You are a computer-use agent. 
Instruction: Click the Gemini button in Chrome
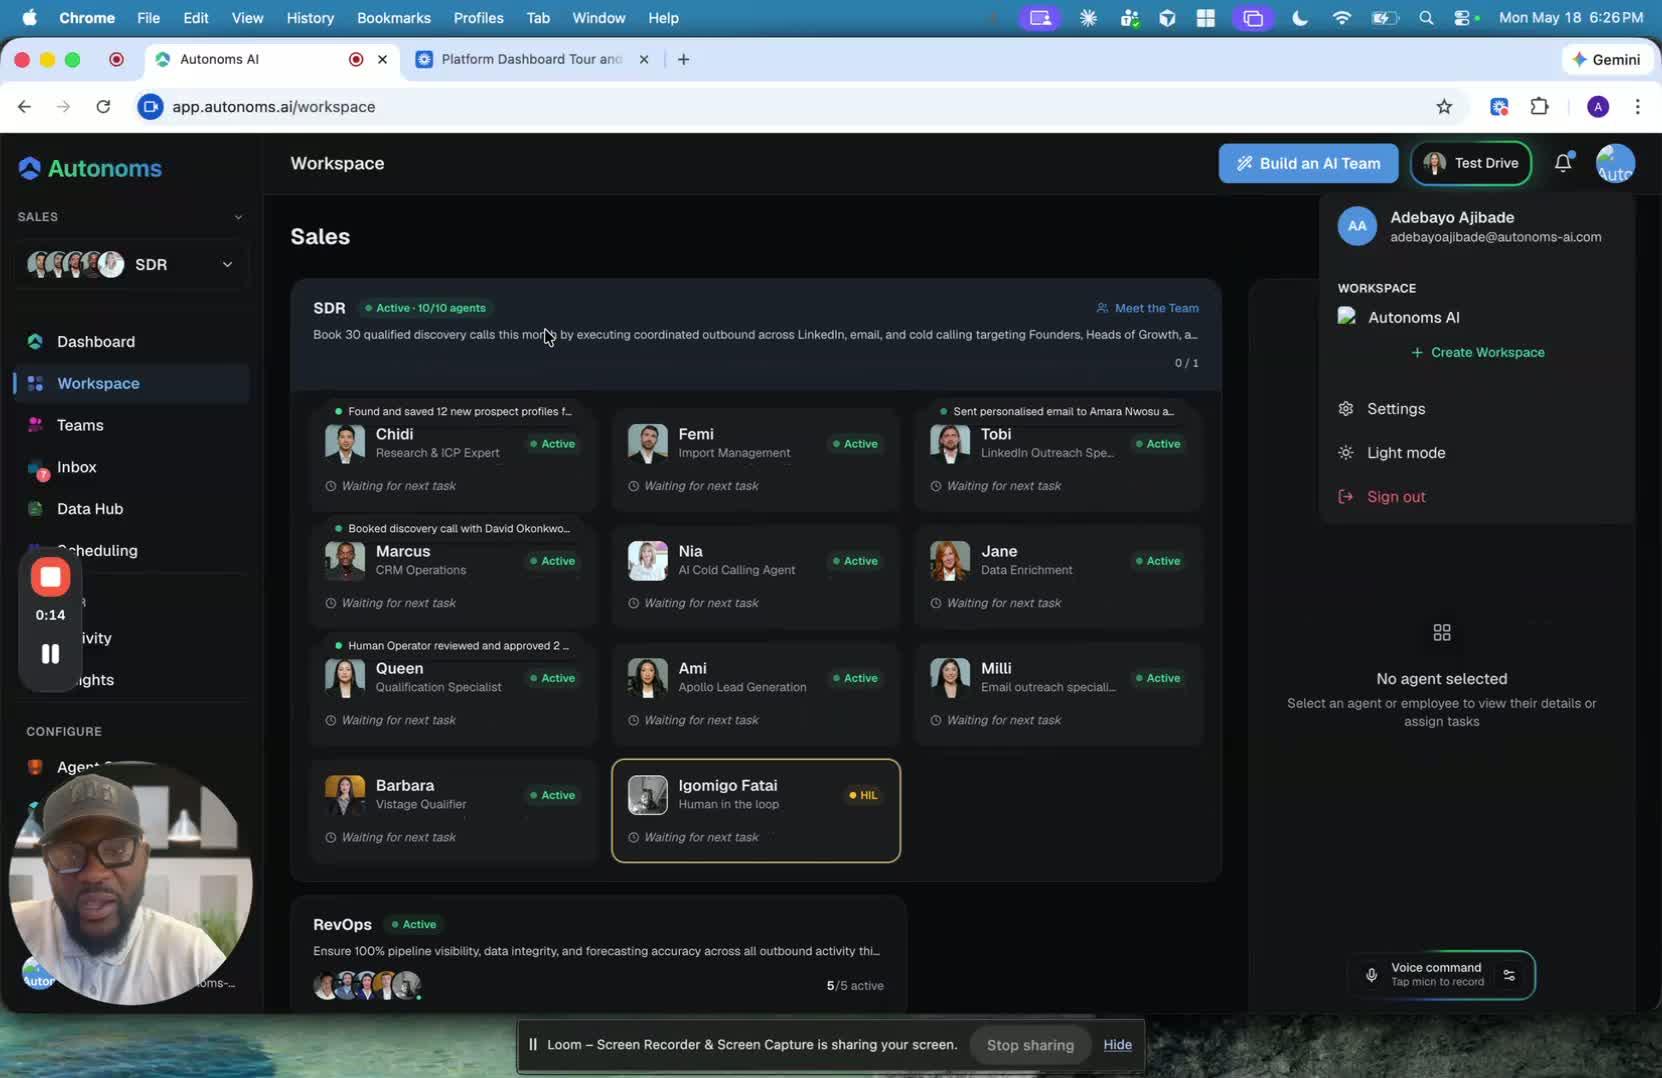pyautogui.click(x=1606, y=59)
